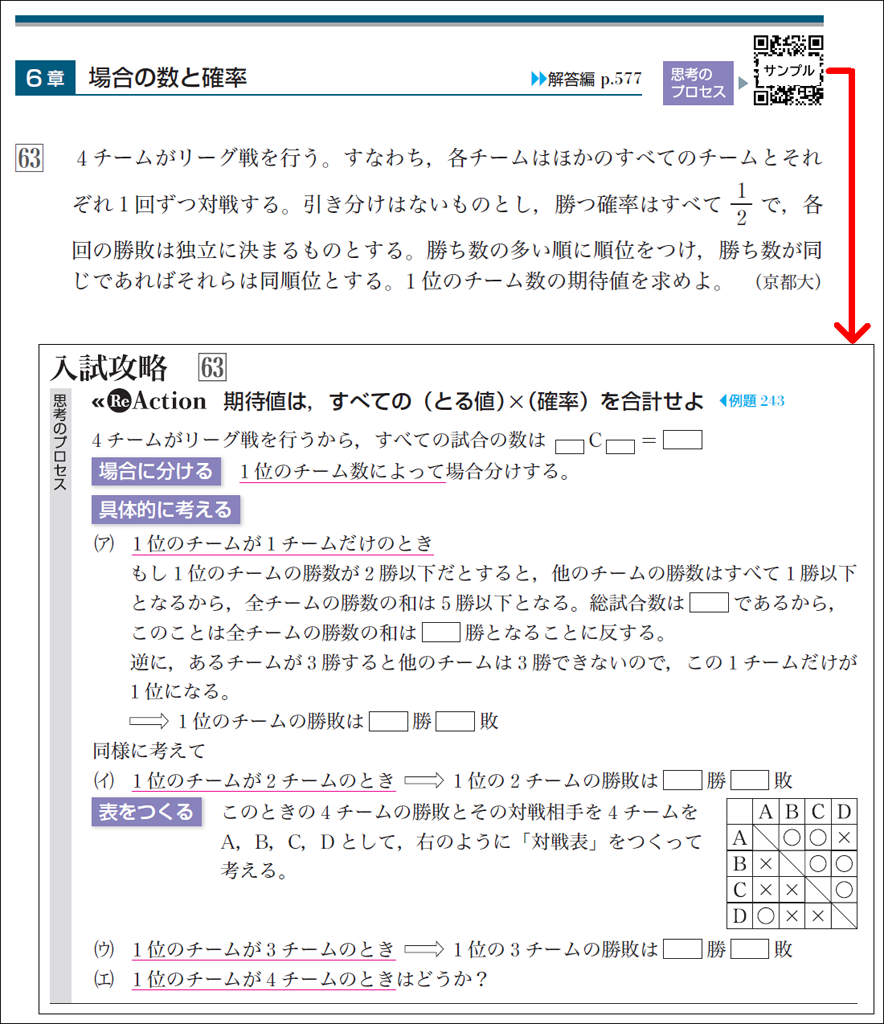Screen dimensions: 884x1024
Task: Click the サンプル QR code
Action: 788,70
